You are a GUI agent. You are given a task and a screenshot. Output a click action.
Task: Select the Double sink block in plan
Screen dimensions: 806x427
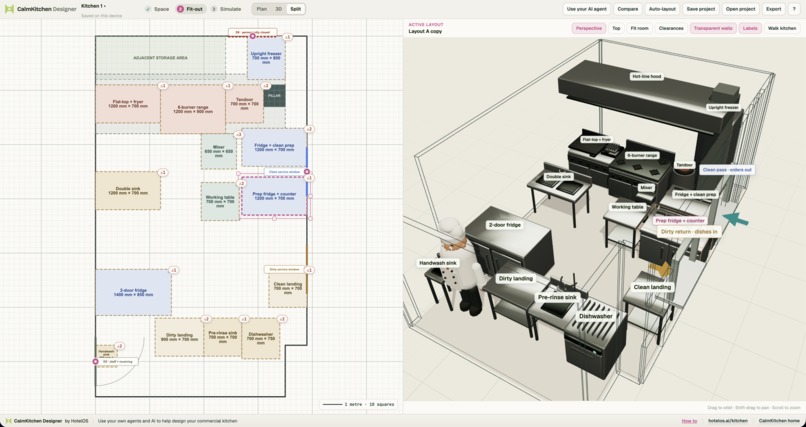(x=128, y=191)
